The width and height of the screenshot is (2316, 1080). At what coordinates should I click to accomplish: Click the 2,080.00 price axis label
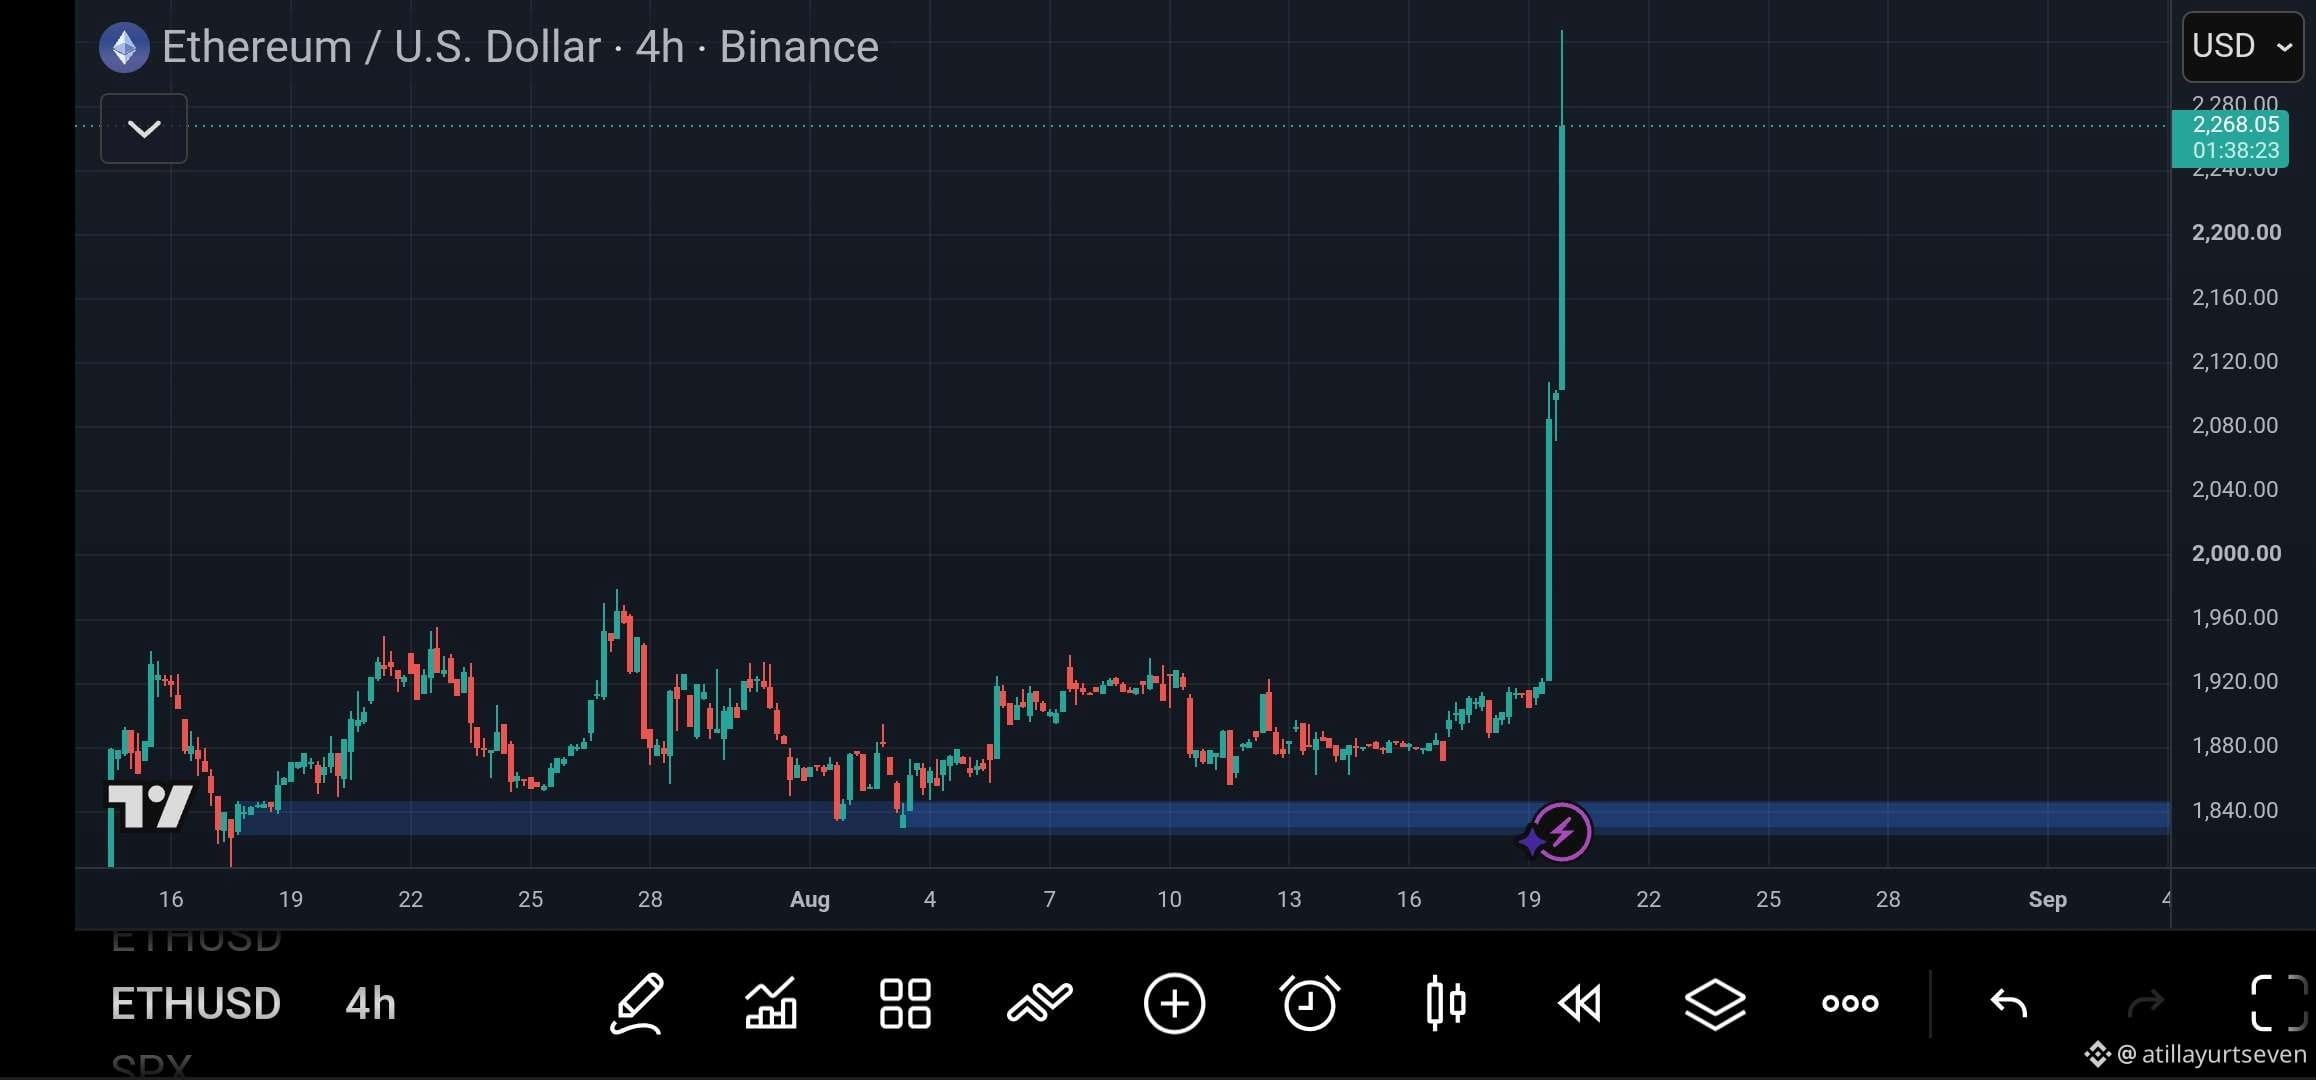point(2234,425)
